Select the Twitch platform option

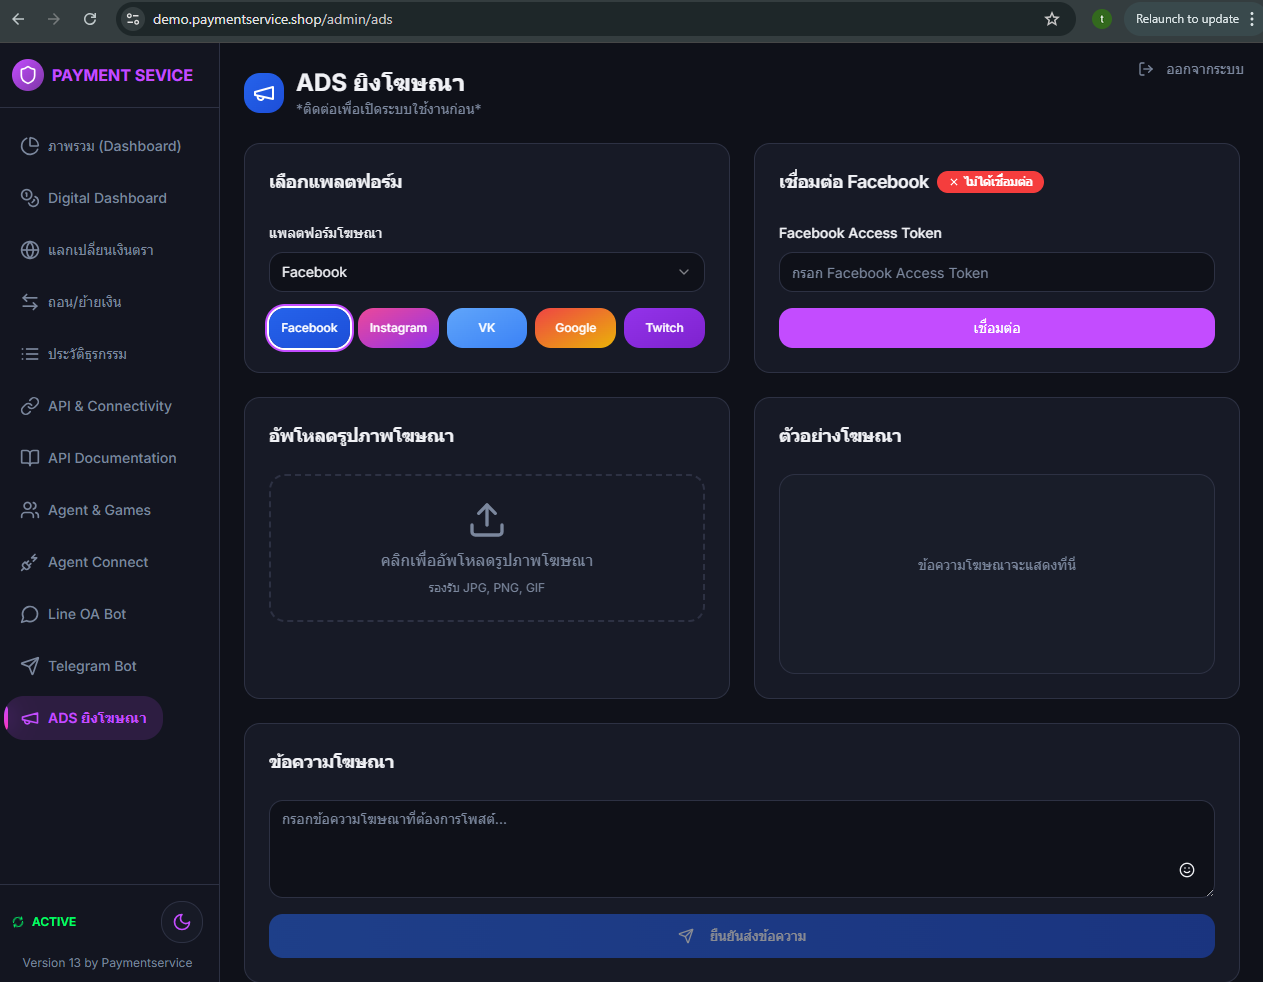664,328
